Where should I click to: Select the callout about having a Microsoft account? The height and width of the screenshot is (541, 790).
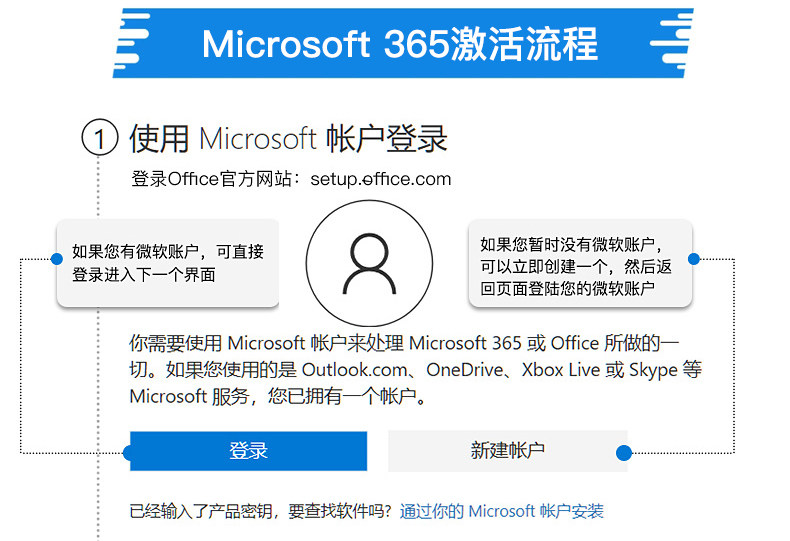coord(168,262)
